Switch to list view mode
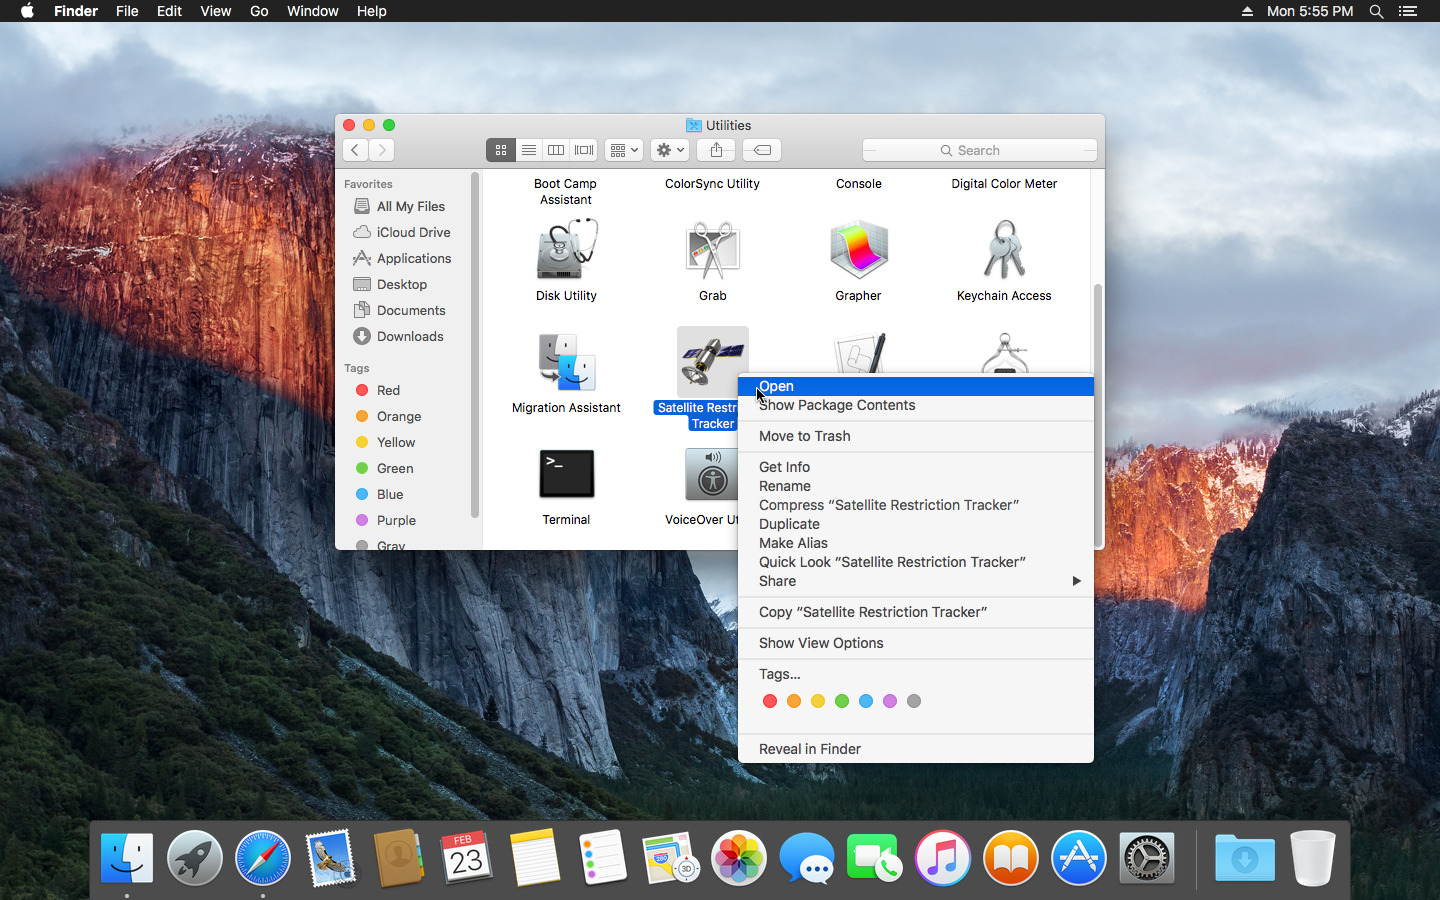1440x900 pixels. pyautogui.click(x=529, y=150)
